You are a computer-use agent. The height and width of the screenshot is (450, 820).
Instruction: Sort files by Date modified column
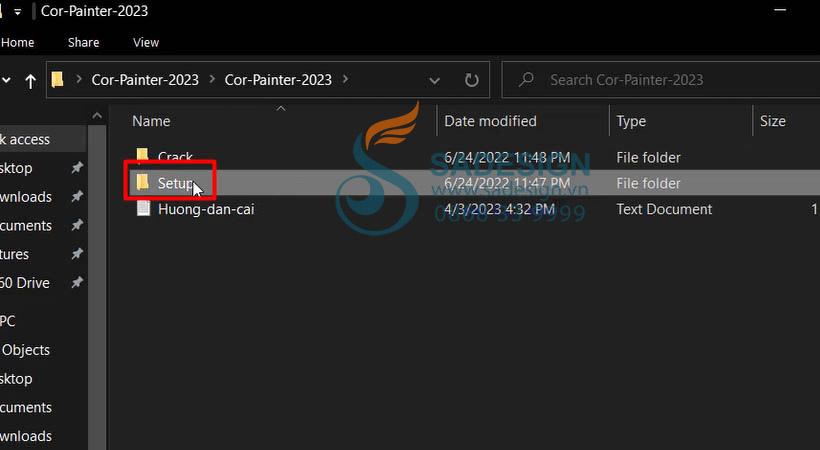click(490, 121)
